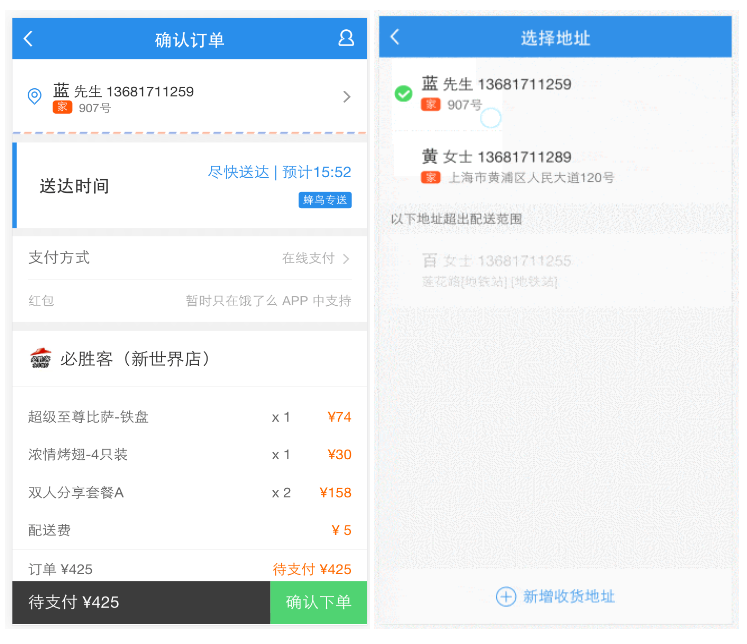Image resolution: width=747 pixels, height=644 pixels.
Task: Select the 超级至尊比萨-铁盘 item
Action: click(x=88, y=417)
